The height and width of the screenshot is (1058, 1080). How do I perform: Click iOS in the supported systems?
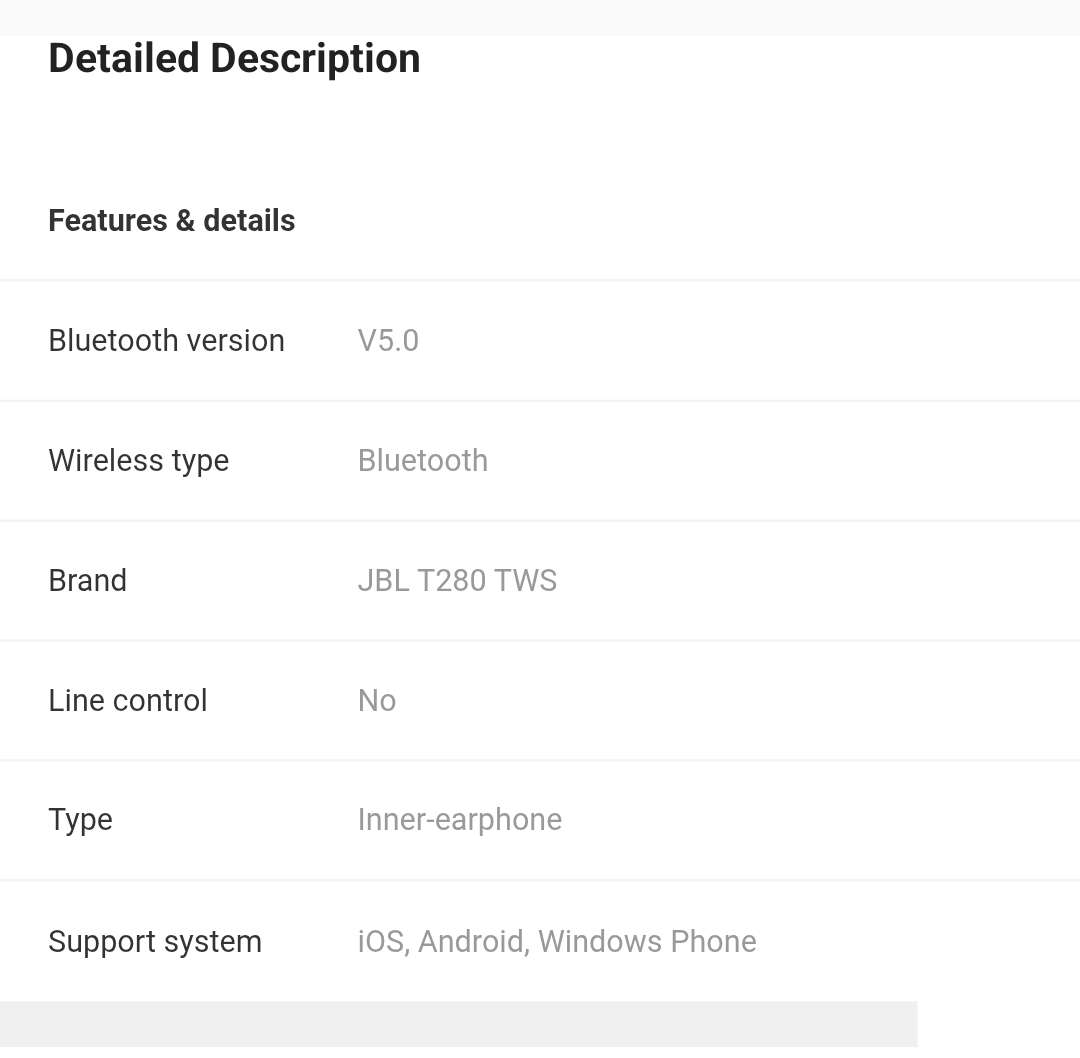pos(380,941)
